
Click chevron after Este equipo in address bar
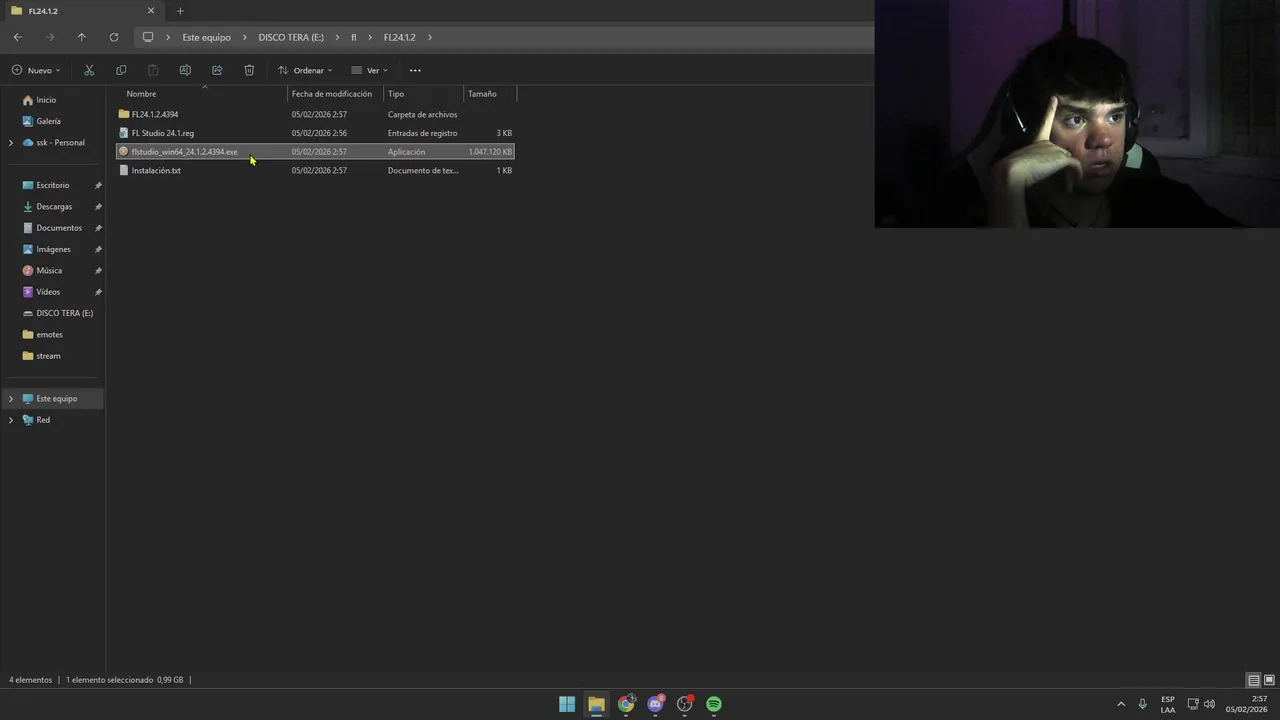pyautogui.click(x=245, y=37)
